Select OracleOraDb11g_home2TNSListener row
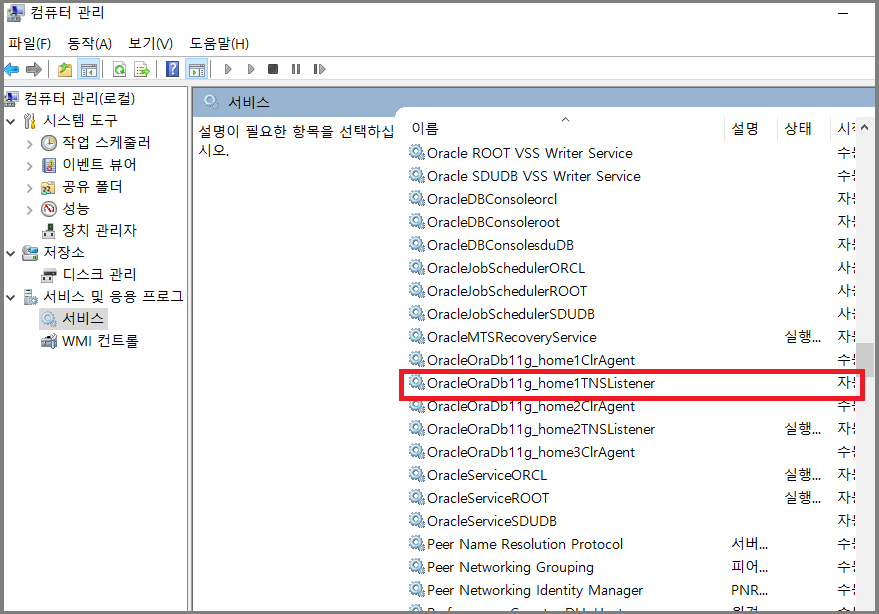 631,429
